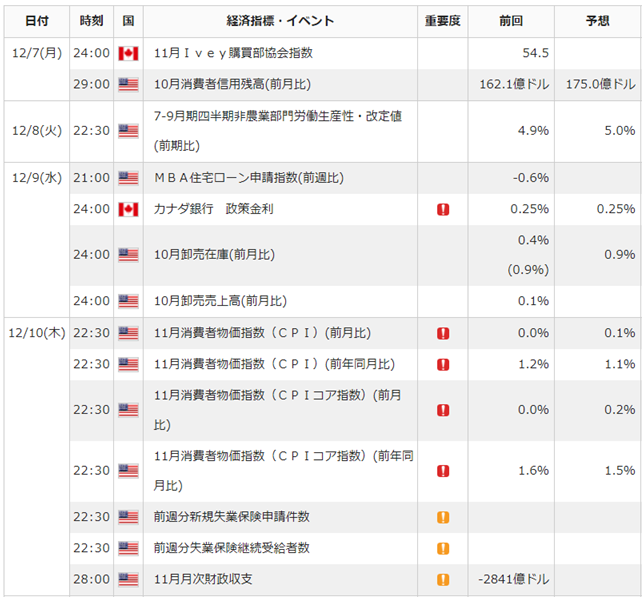Viewport: 644px width, 599px height.
Task: Click red importance icon for CPIコア指数 (前月比)
Action: click(x=443, y=410)
